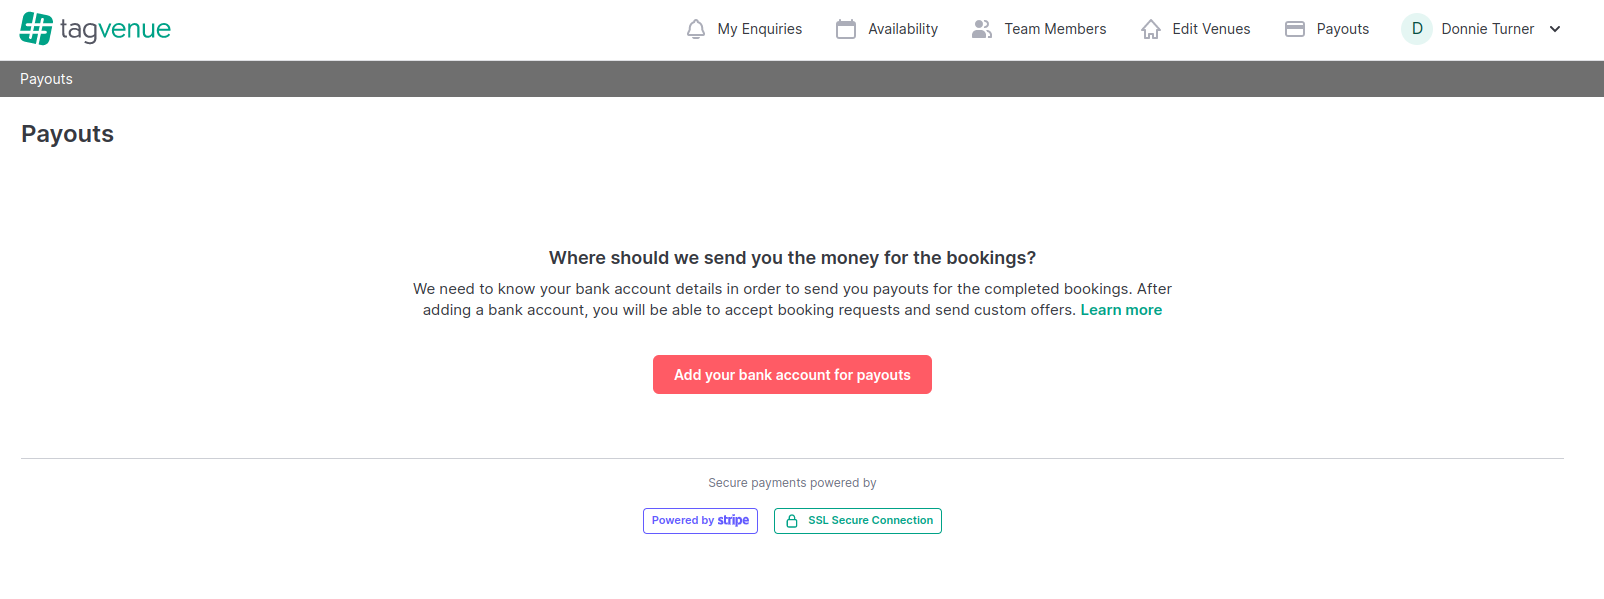Image resolution: width=1604 pixels, height=599 pixels.
Task: Click Add your bank account for payouts
Action: [x=792, y=375]
